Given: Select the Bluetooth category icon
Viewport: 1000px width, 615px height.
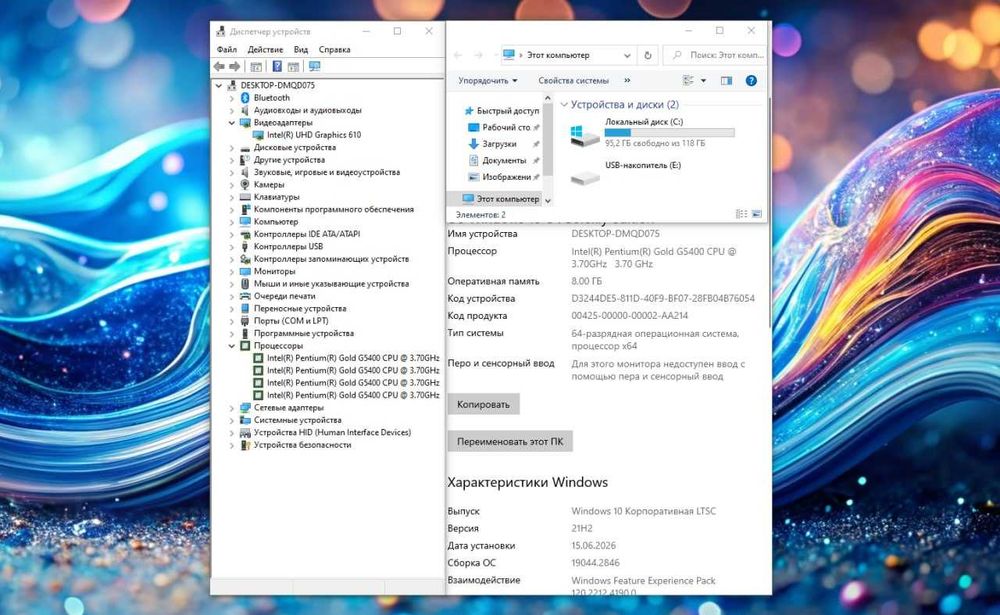Looking at the screenshot, I should [x=245, y=98].
